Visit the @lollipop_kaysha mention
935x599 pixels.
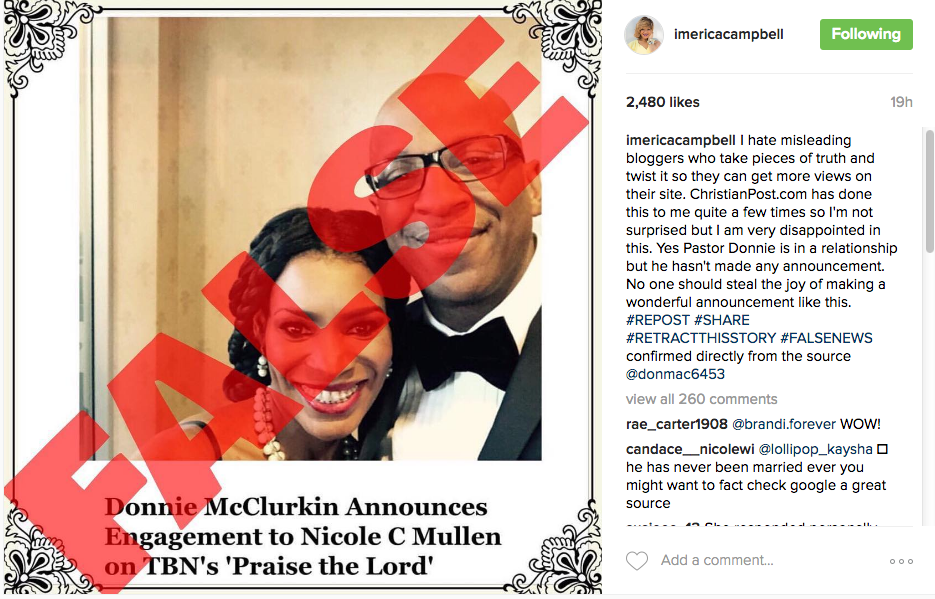tap(815, 449)
